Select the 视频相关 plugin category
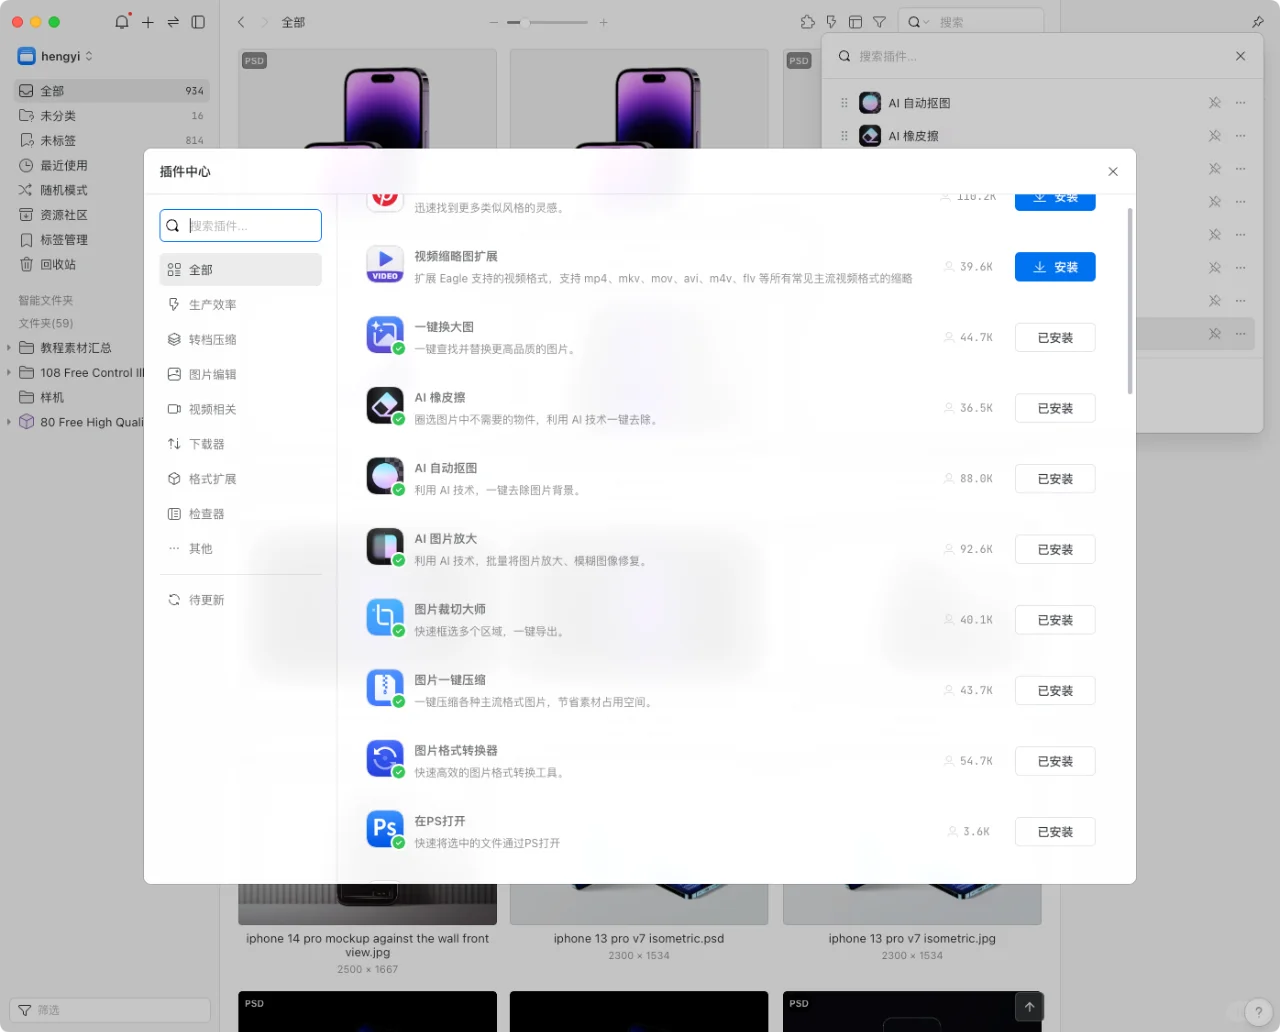The width and height of the screenshot is (1280, 1032). (240, 409)
